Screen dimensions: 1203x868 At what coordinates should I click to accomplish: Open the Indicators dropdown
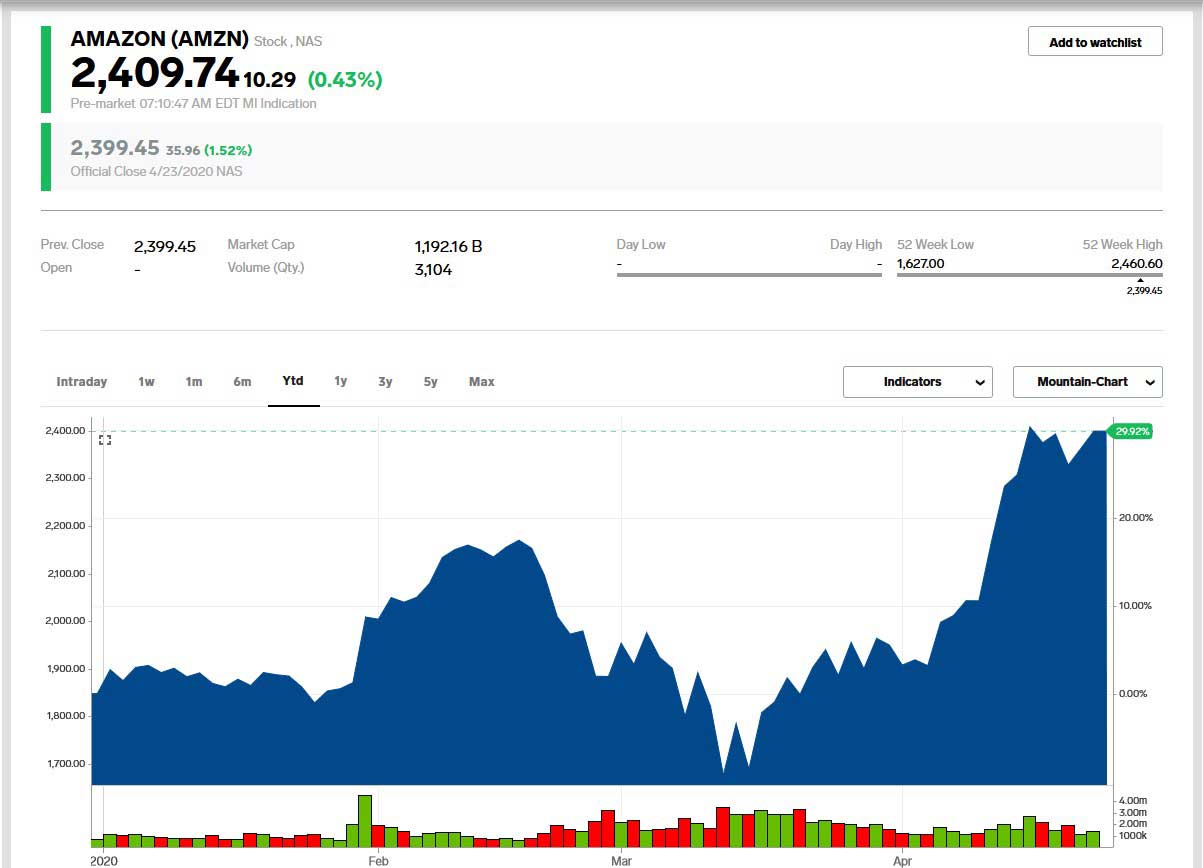918,382
